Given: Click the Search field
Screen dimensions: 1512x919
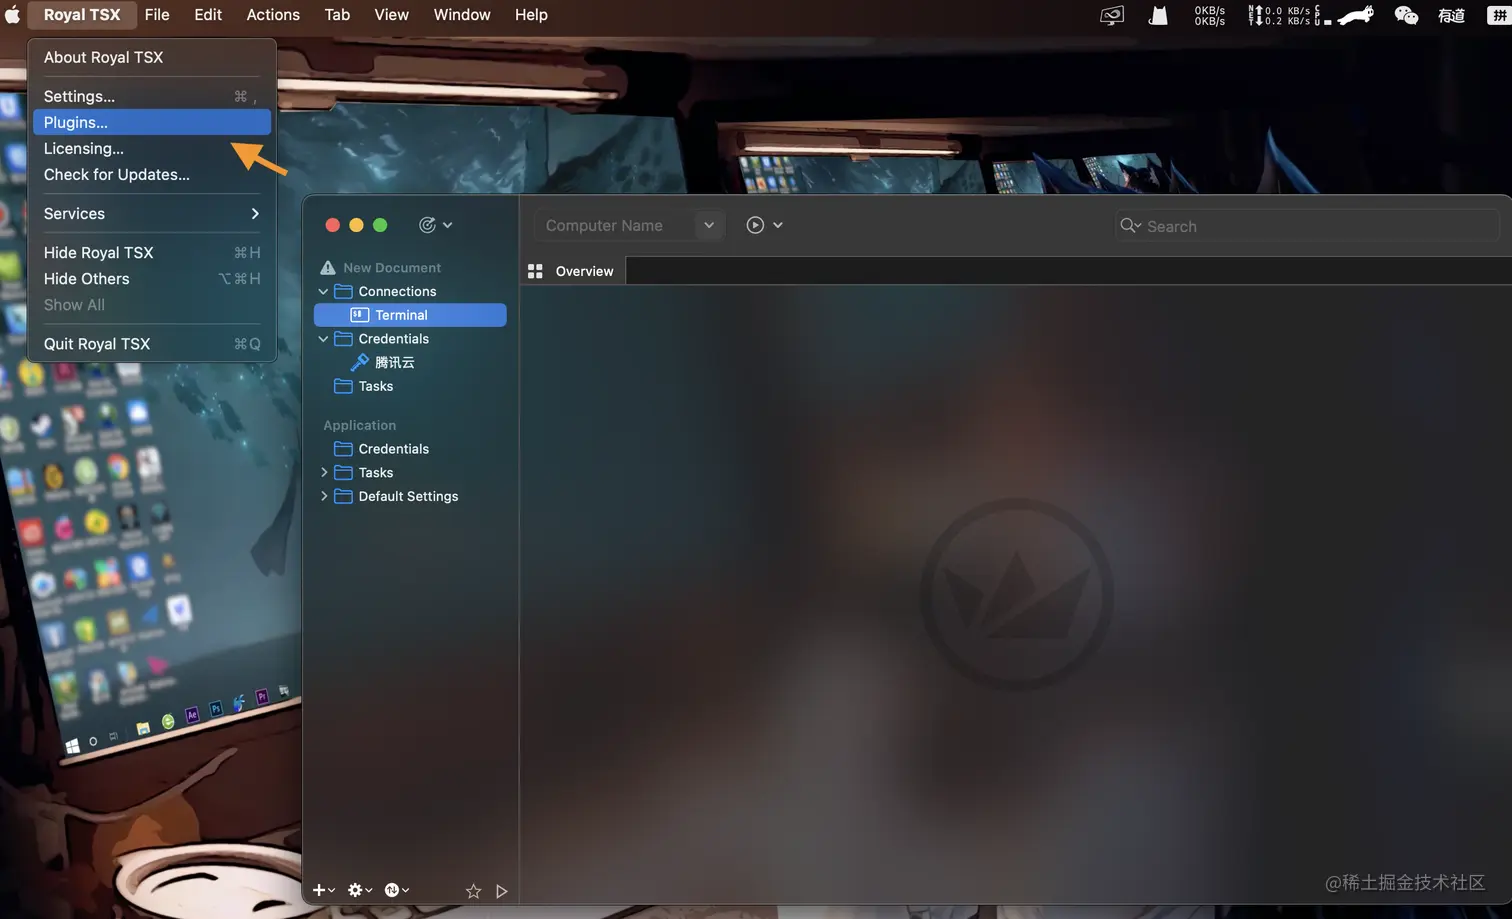Looking at the screenshot, I should 1308,226.
